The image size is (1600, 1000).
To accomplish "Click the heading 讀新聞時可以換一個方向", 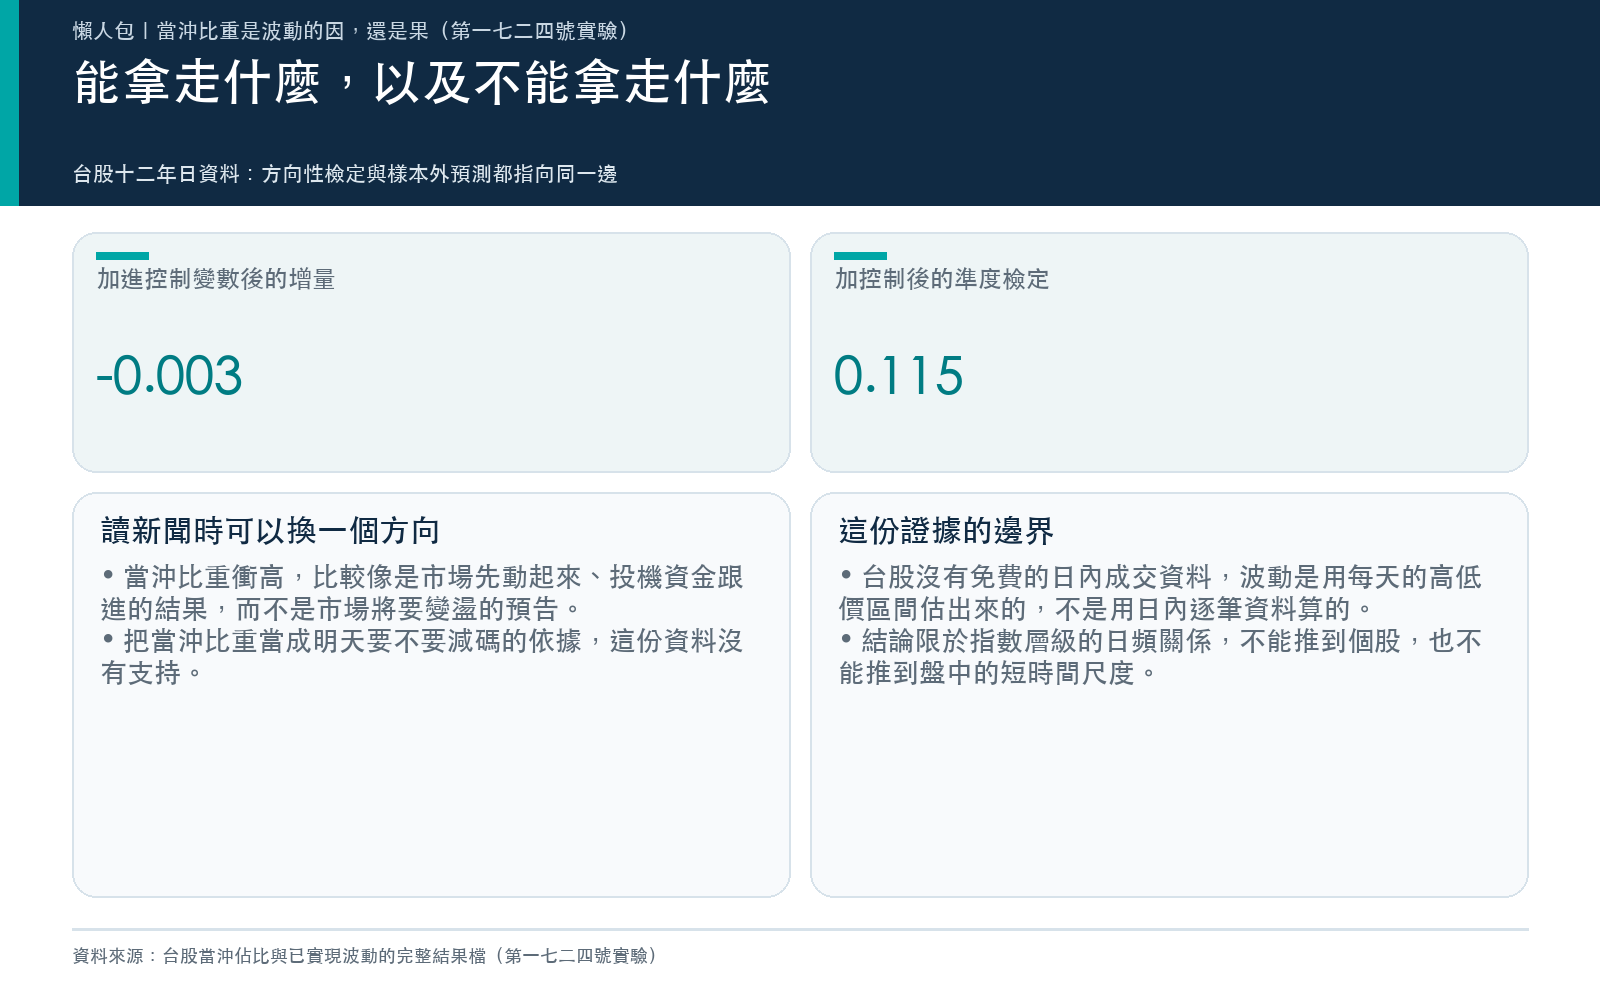I will pos(271,531).
